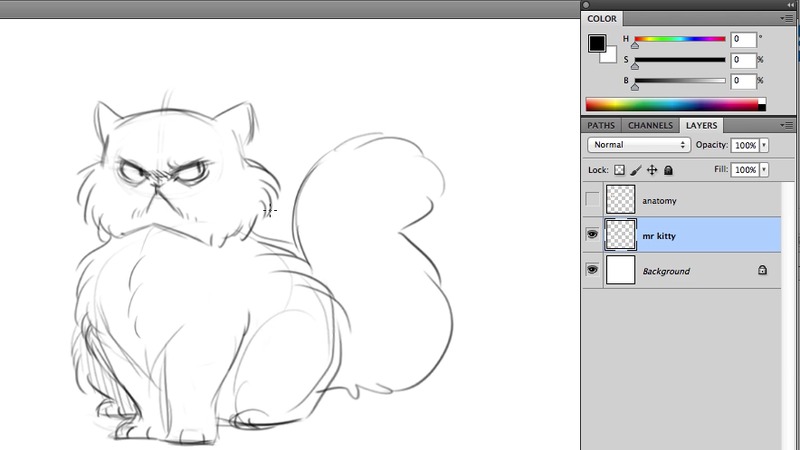Click the Saturation value input field
Image resolution: width=800 pixels, height=450 pixels.
(743, 60)
